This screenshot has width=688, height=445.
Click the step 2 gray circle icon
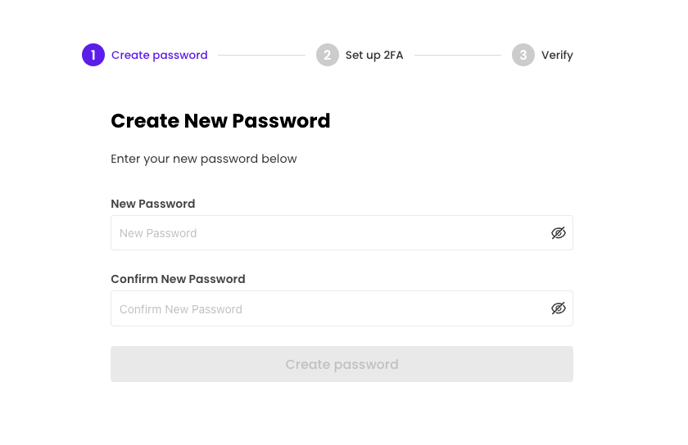pyautogui.click(x=327, y=55)
